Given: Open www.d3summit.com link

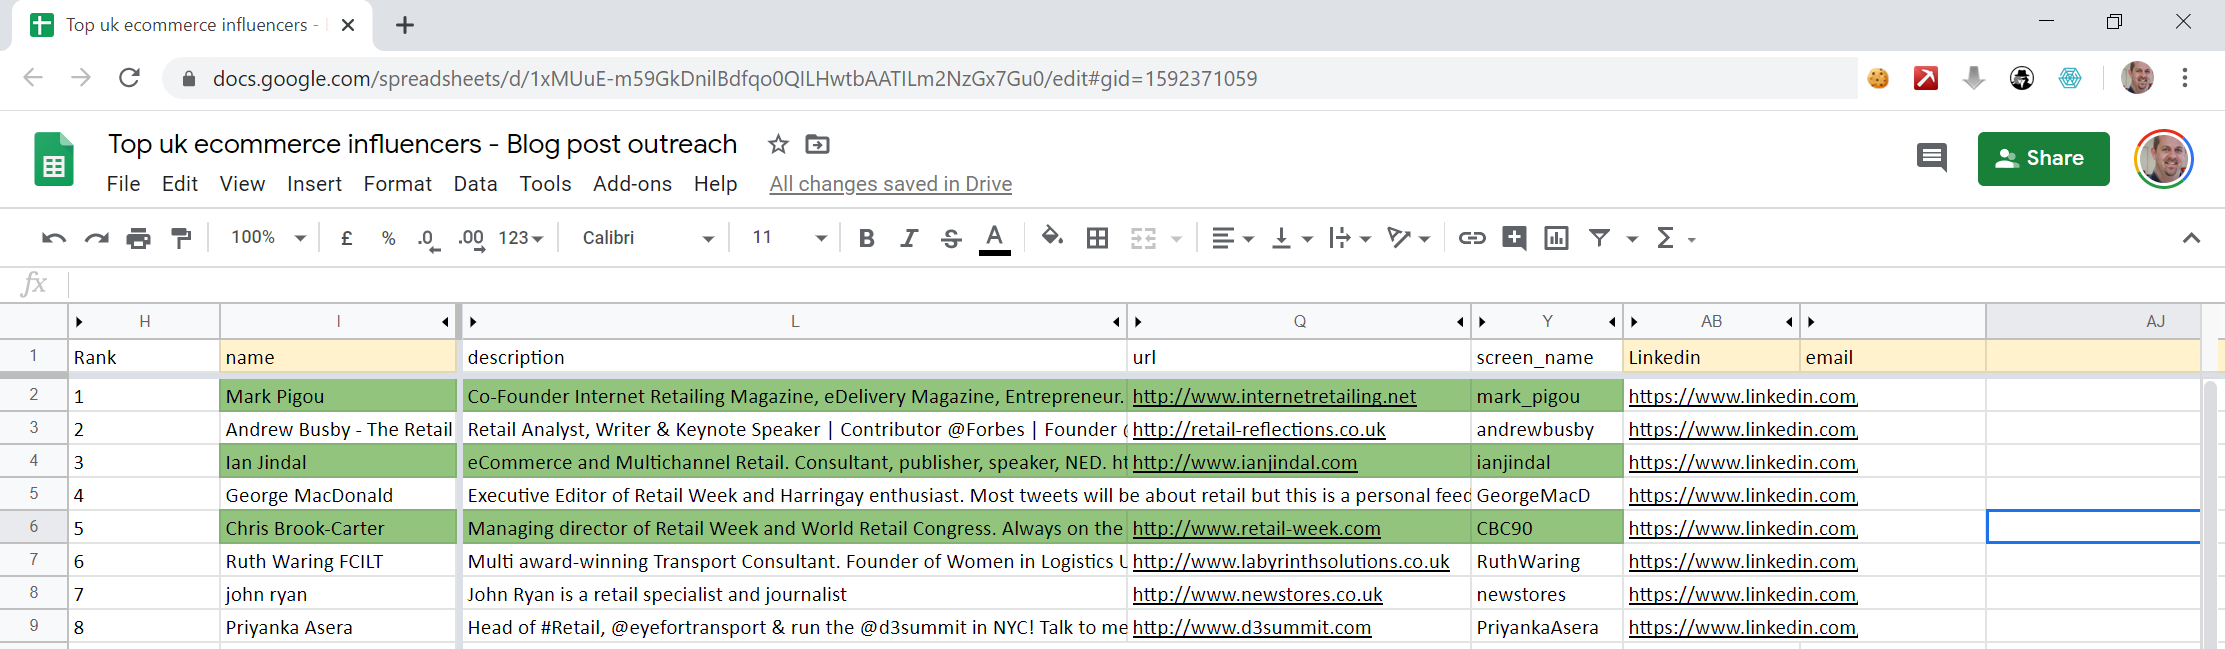Looking at the screenshot, I should click(1252, 627).
